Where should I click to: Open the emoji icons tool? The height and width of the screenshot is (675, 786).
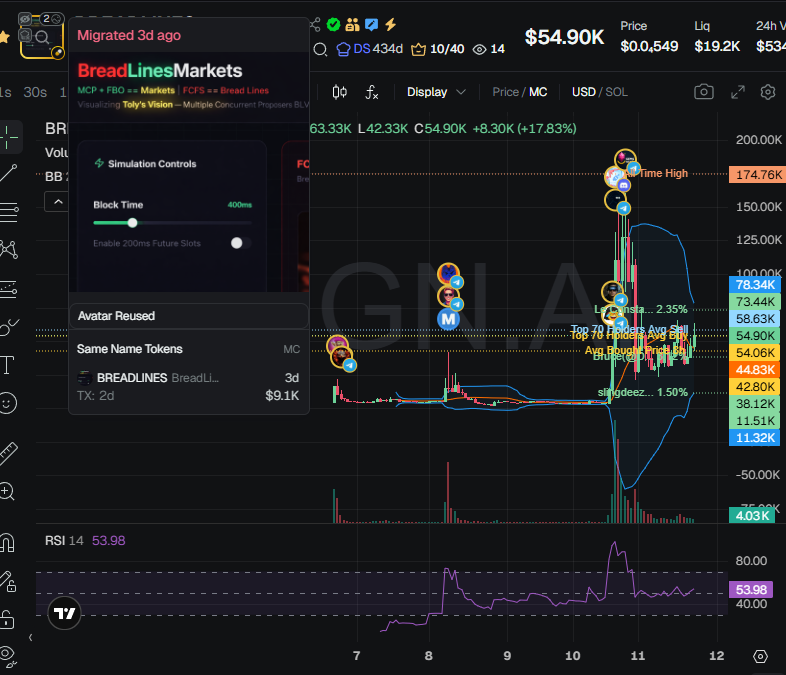pyautogui.click(x=8, y=403)
